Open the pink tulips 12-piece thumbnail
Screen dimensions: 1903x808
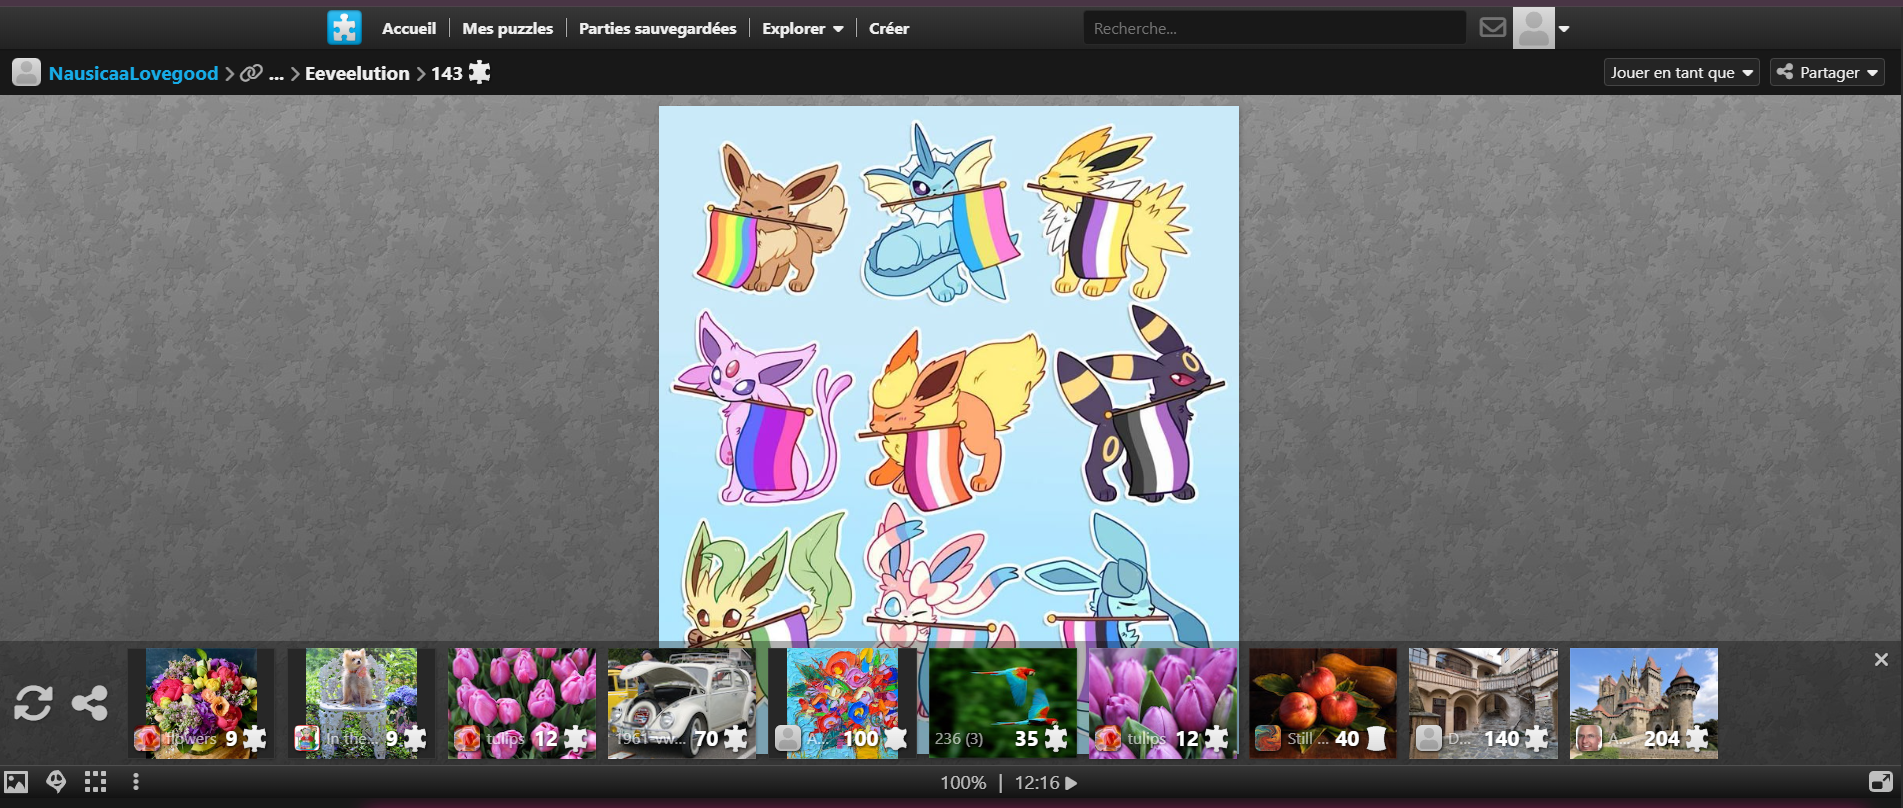coord(521,703)
